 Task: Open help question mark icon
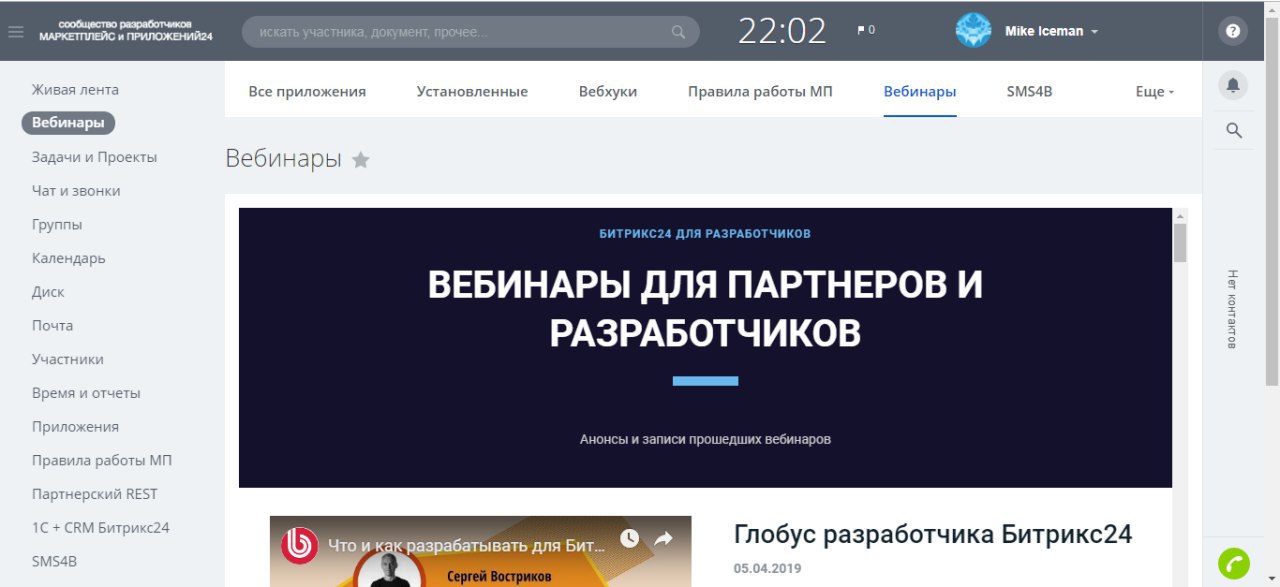[x=1233, y=31]
